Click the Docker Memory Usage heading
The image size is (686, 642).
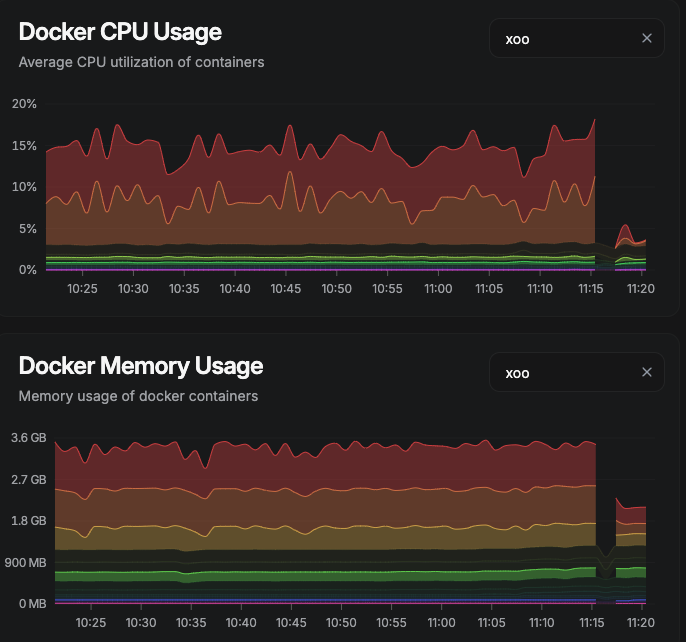pyautogui.click(x=141, y=366)
